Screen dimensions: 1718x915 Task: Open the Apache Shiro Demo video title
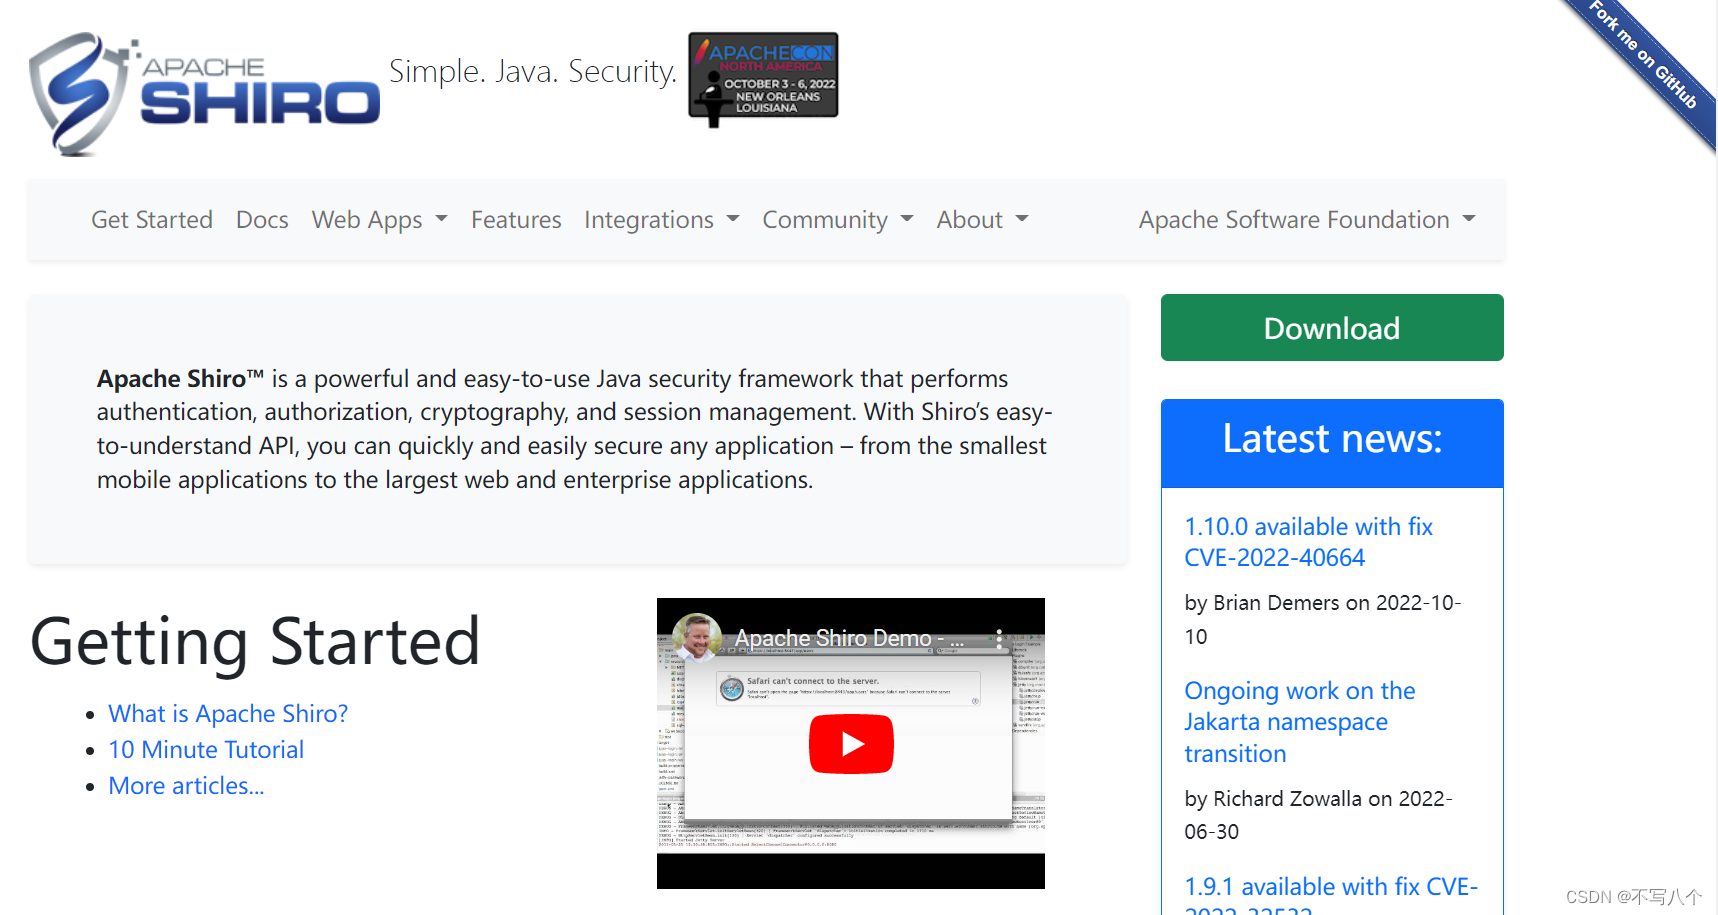[848, 638]
